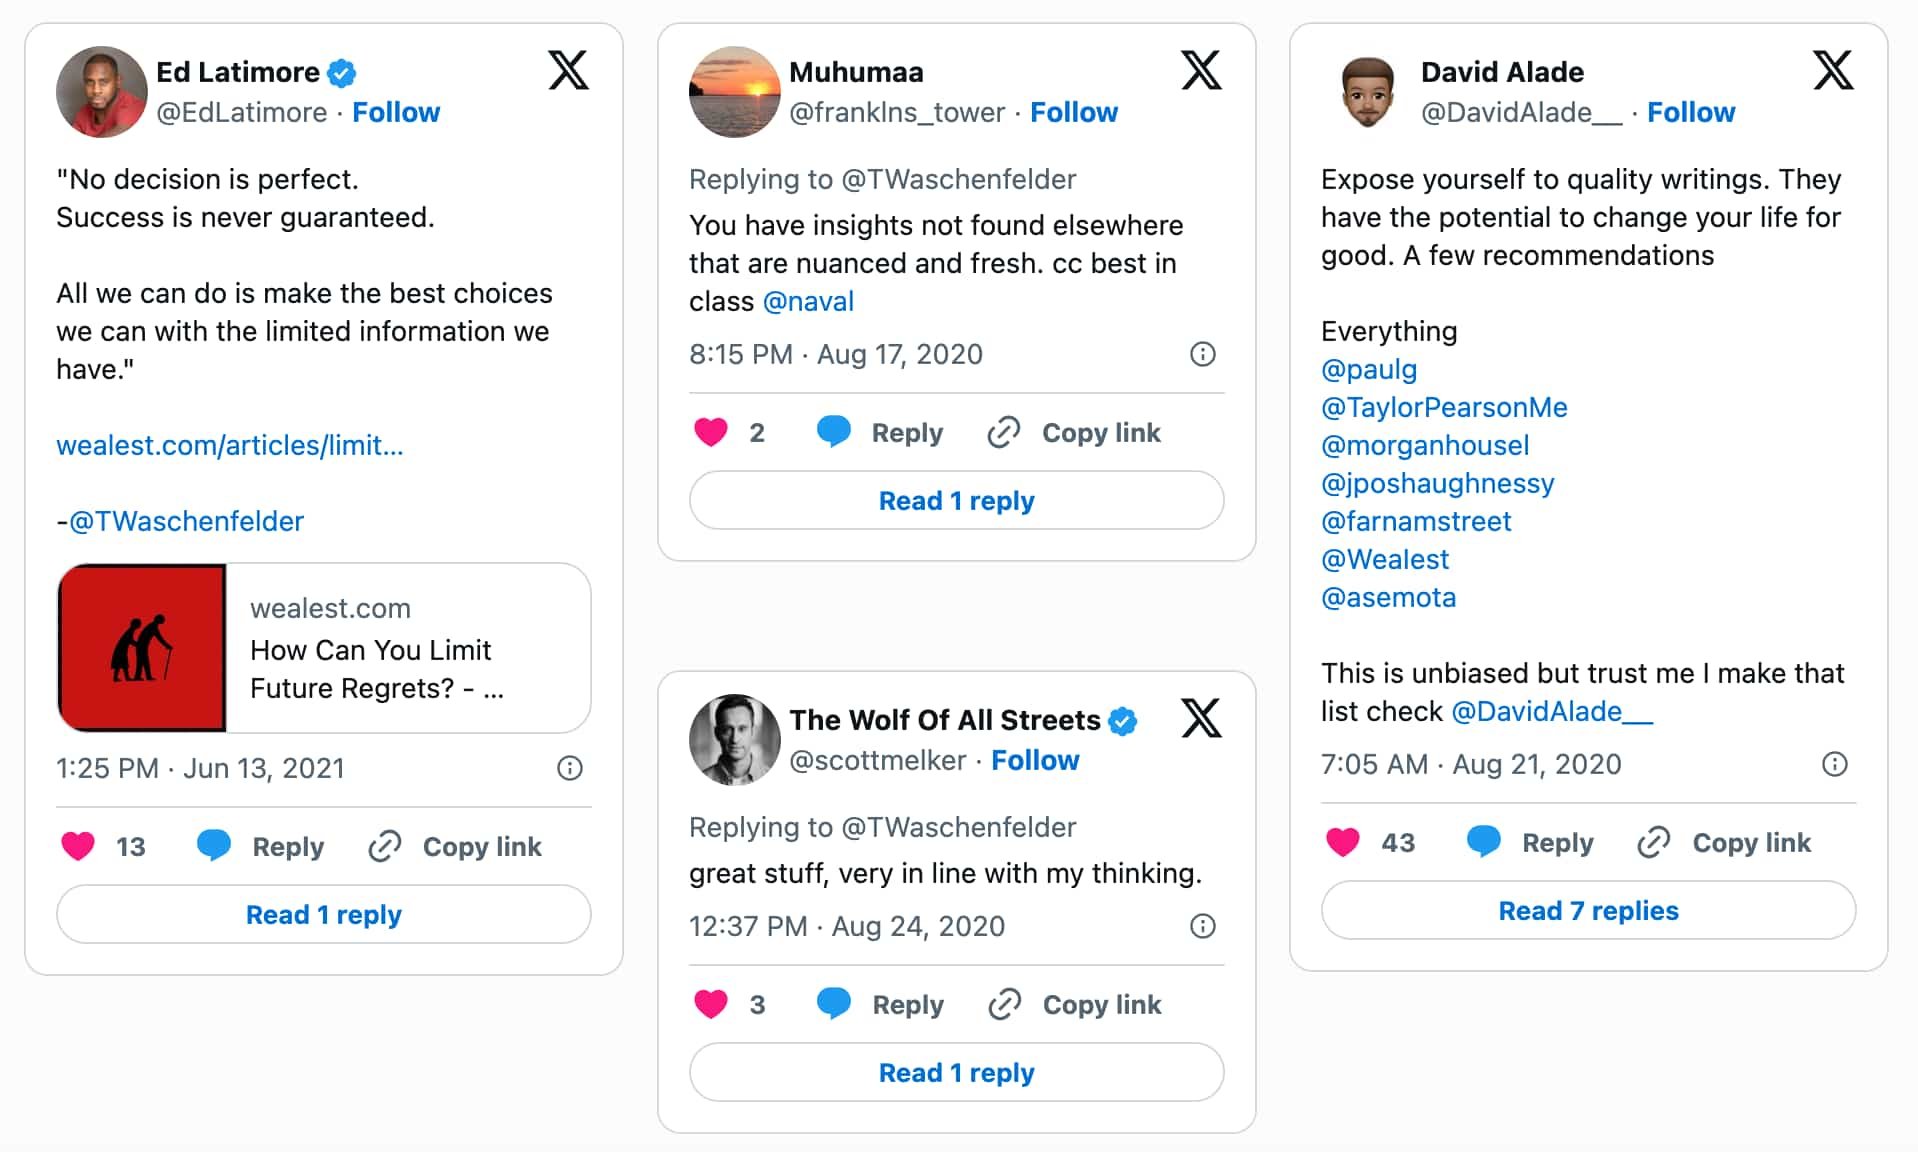1918x1152 pixels.
Task: Follow Ed Latimore
Action: [x=396, y=112]
